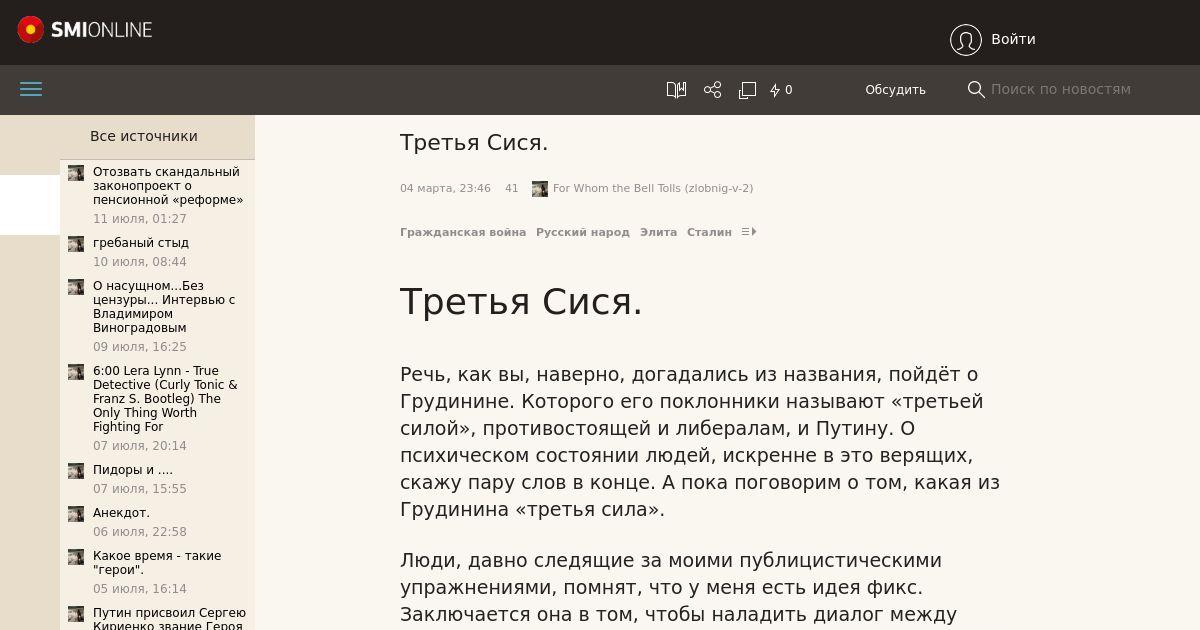The image size is (1200, 630).
Task: Click the user profile icon
Action: click(x=966, y=40)
